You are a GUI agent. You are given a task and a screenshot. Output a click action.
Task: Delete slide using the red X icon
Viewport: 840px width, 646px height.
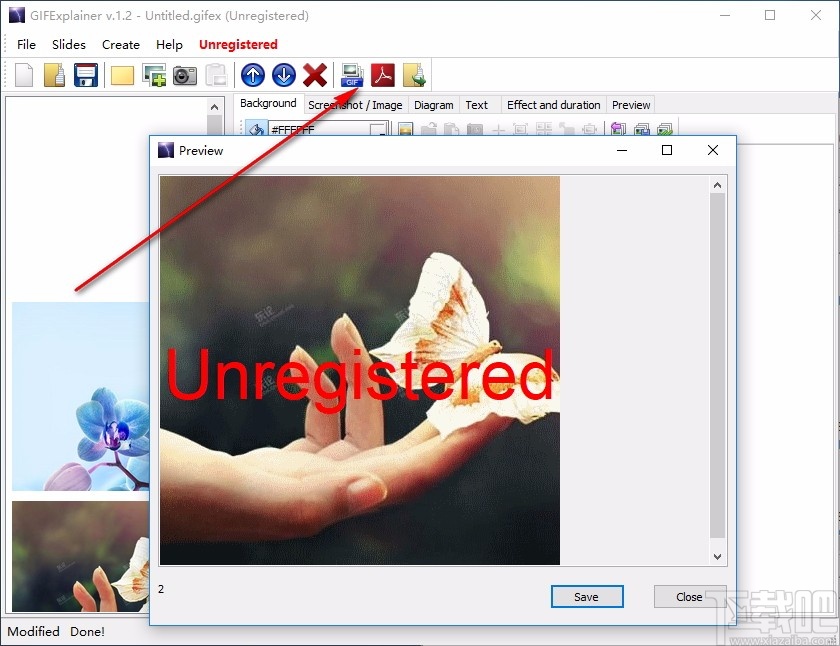coord(315,75)
